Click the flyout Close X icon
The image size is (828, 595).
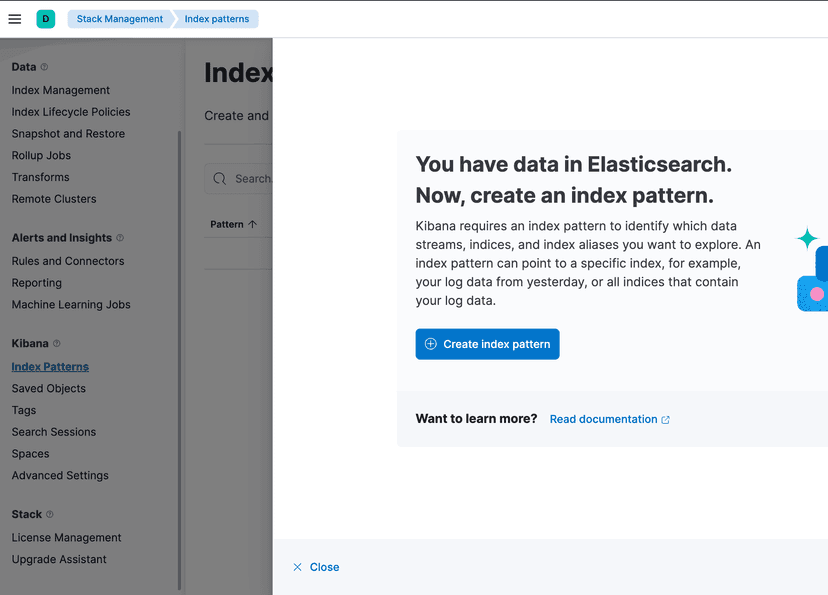point(298,567)
